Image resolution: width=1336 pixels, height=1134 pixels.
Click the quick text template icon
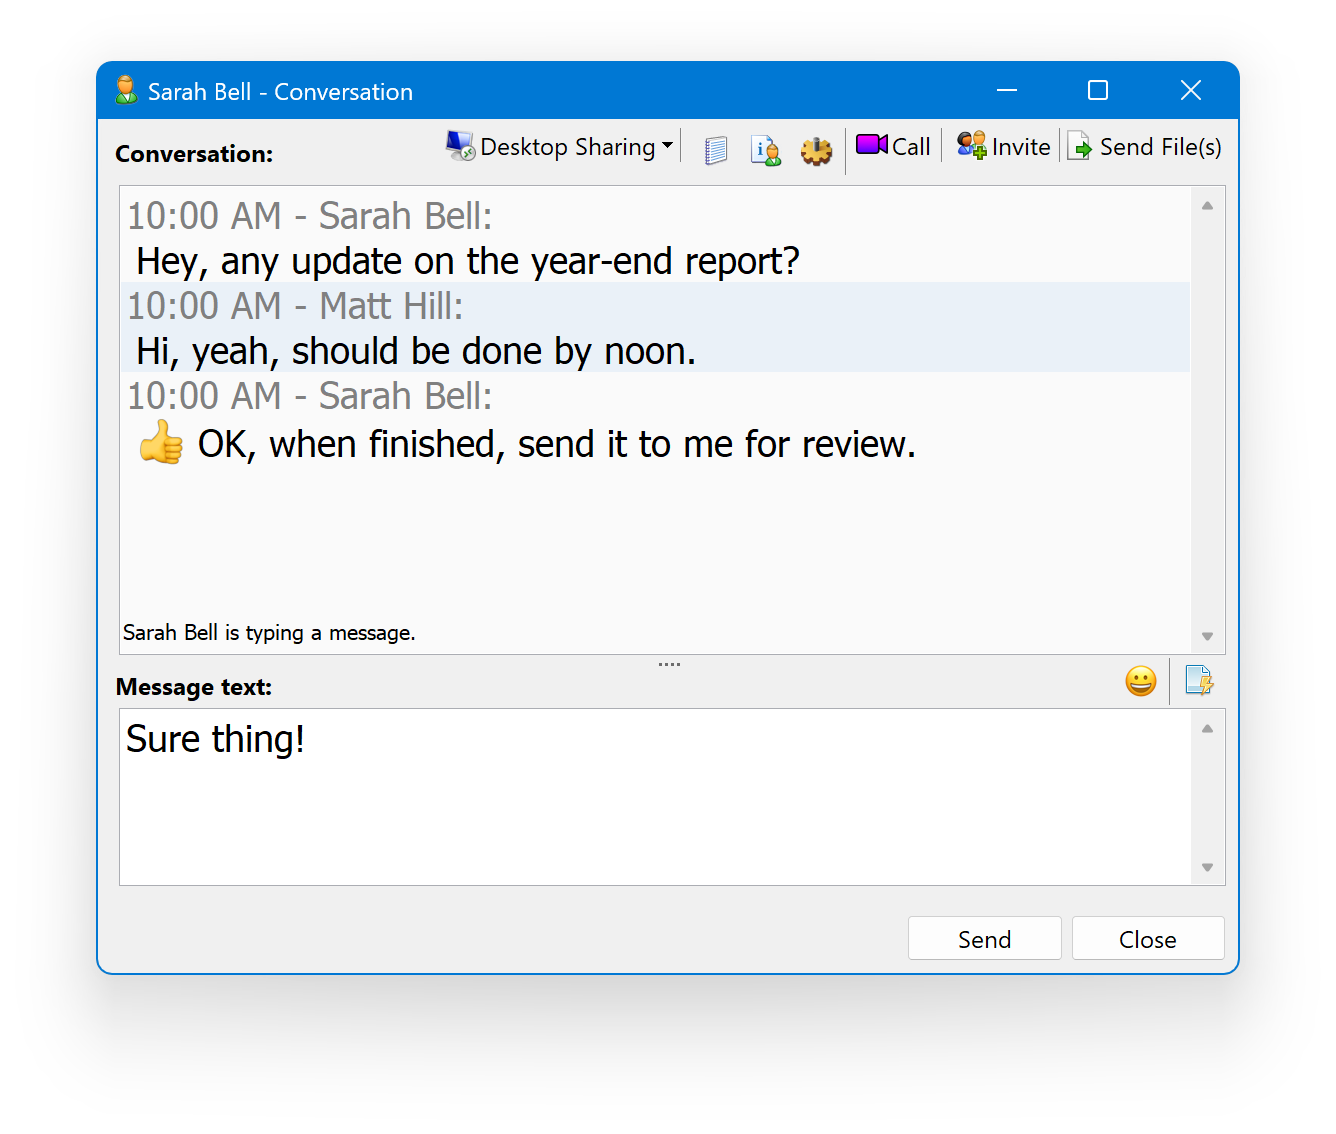pyautogui.click(x=1200, y=681)
